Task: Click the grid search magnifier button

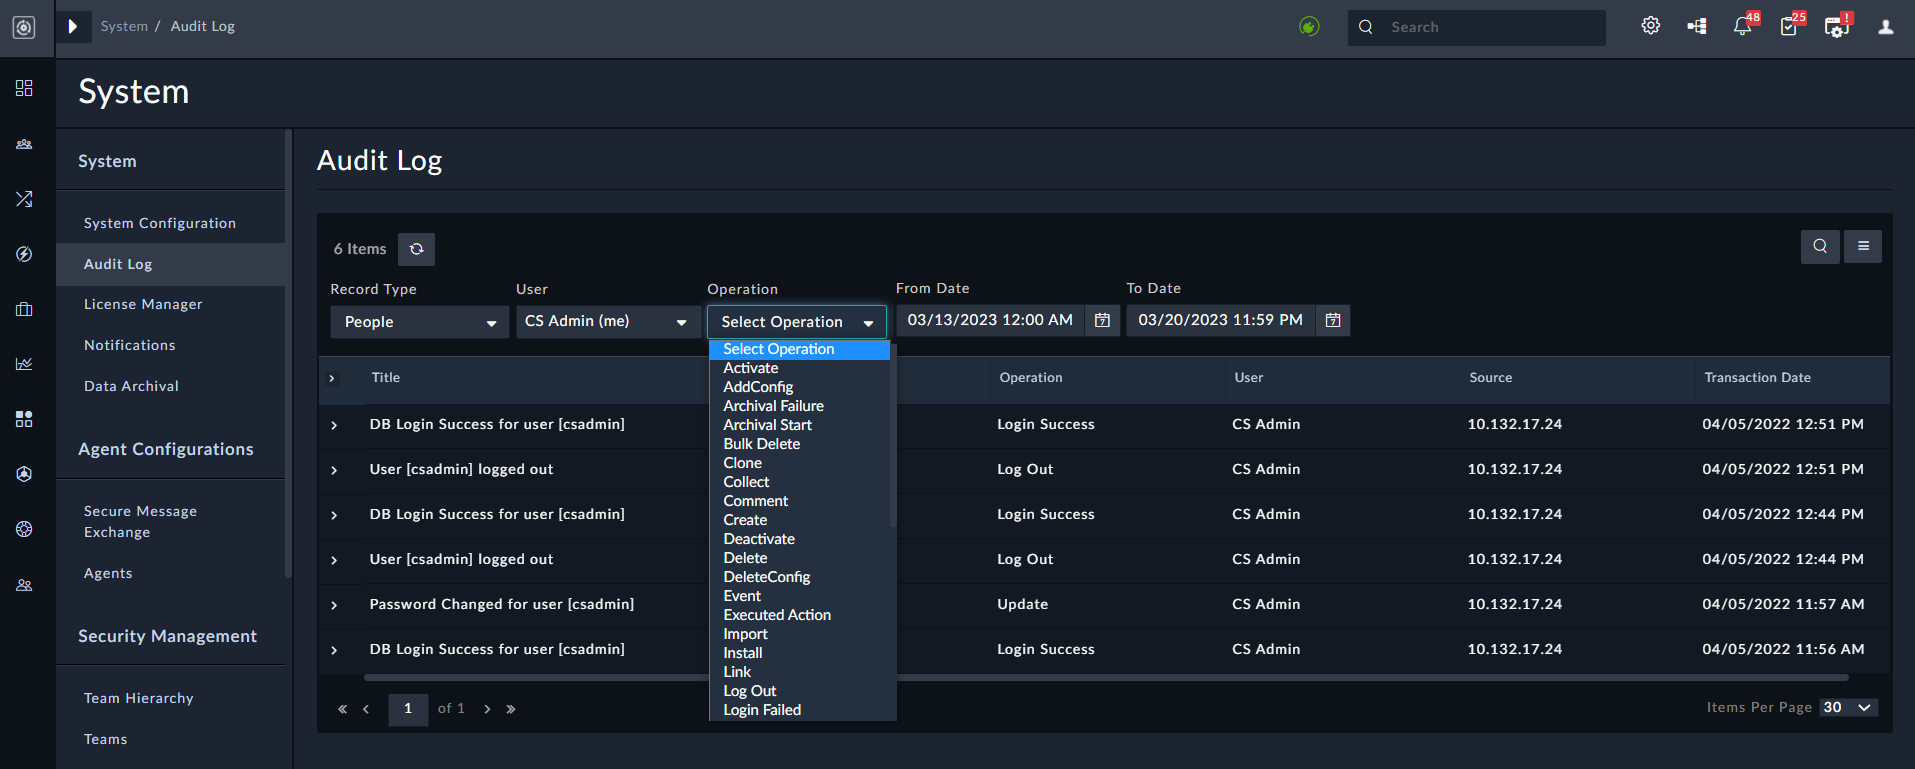Action: (x=1820, y=246)
